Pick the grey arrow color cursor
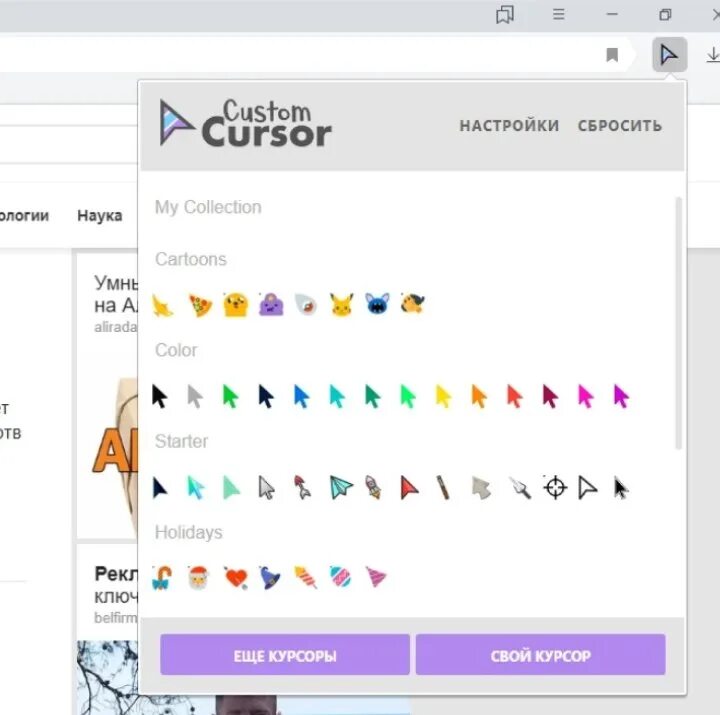This screenshot has width=720, height=715. (x=195, y=396)
